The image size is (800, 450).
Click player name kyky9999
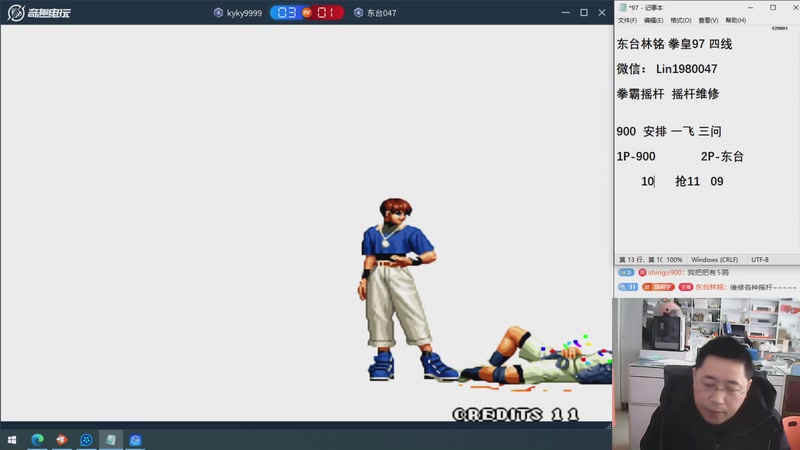click(x=244, y=13)
